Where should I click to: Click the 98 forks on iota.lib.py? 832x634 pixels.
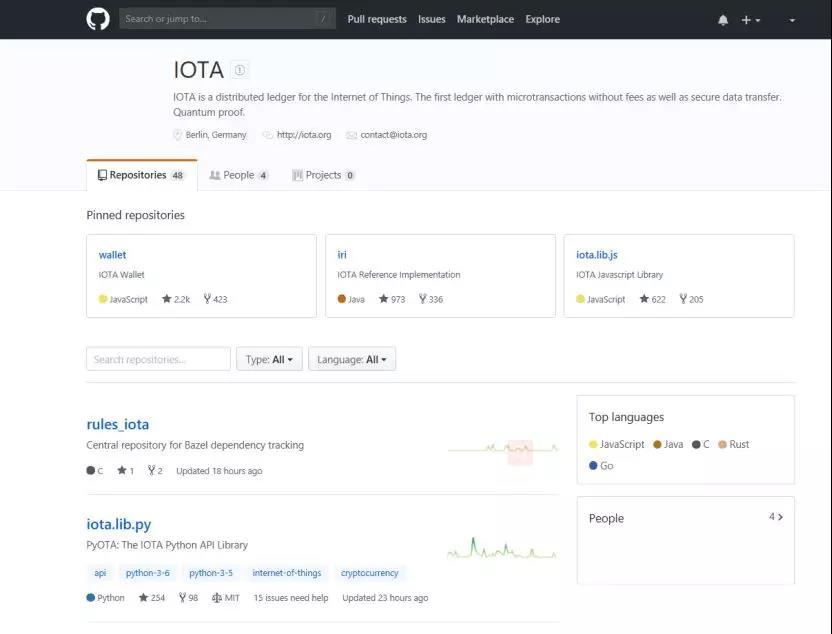pyautogui.click(x=188, y=598)
